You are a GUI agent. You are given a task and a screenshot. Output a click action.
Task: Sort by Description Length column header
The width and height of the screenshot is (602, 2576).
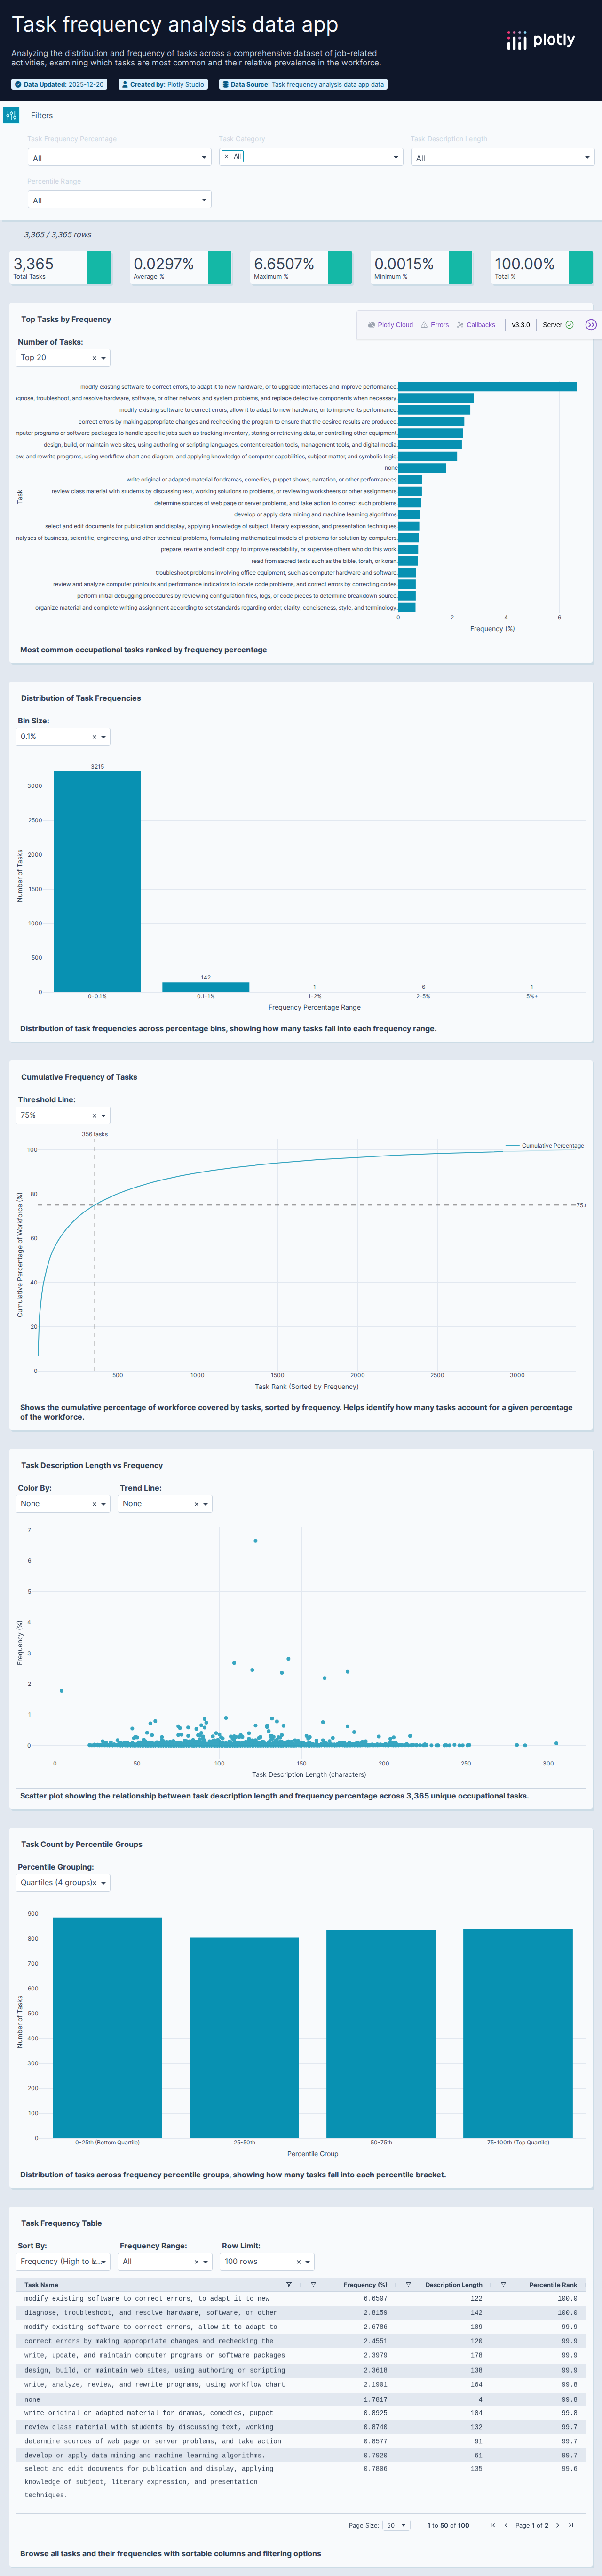[453, 2285]
